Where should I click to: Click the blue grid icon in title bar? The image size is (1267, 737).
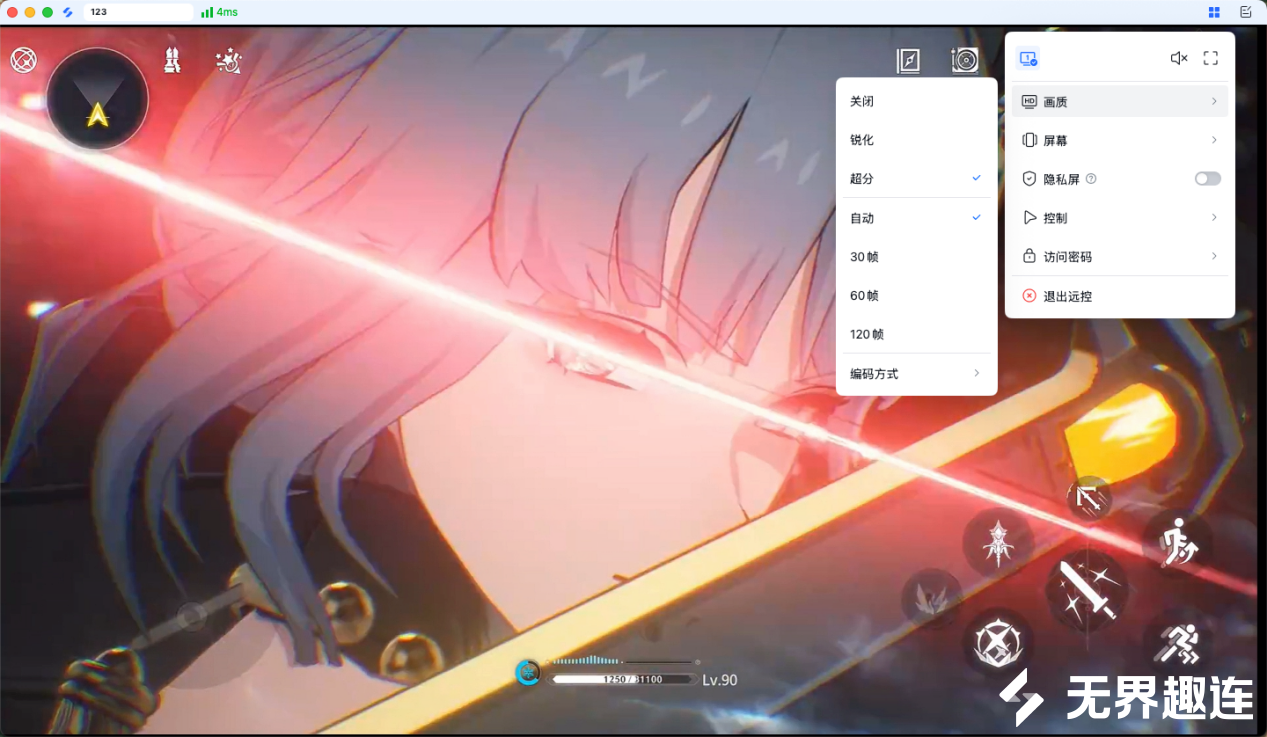click(1214, 12)
